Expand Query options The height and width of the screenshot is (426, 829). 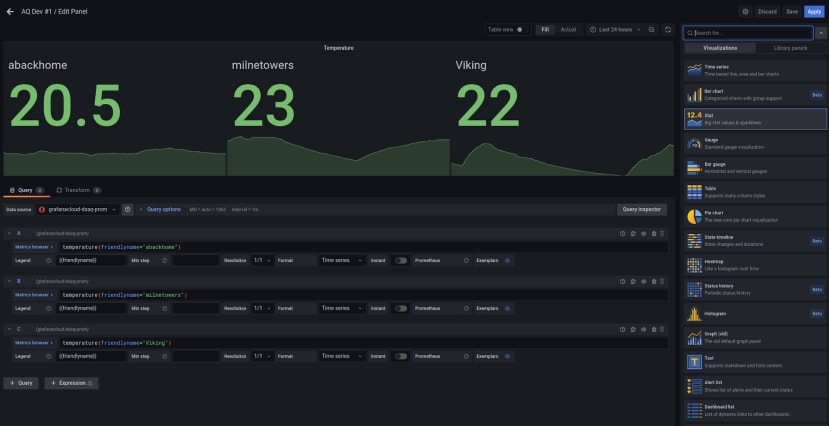pyautogui.click(x=163, y=209)
